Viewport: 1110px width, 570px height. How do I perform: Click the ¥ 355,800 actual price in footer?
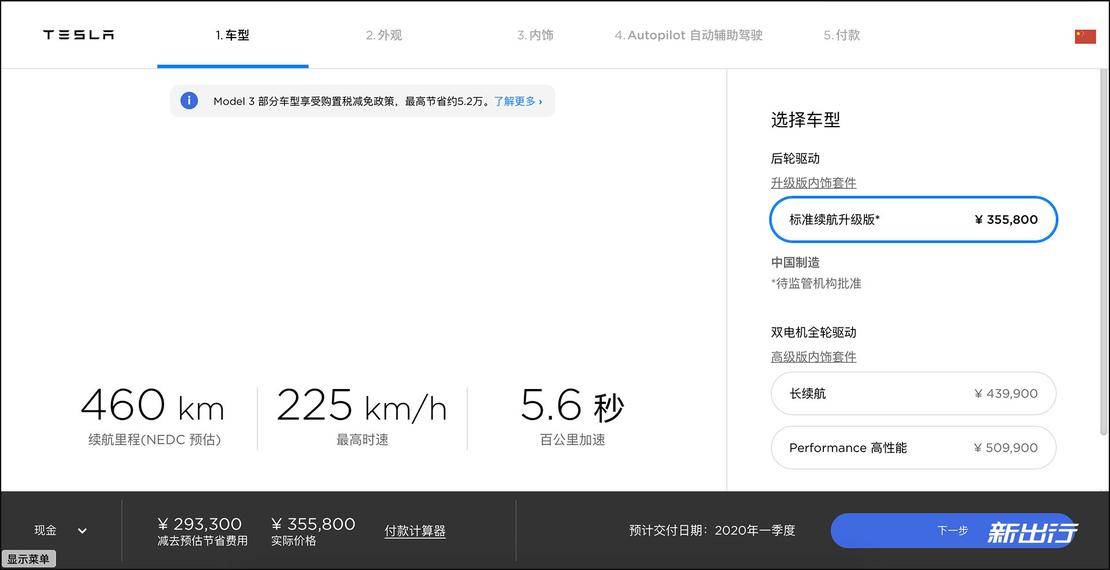click(x=313, y=524)
